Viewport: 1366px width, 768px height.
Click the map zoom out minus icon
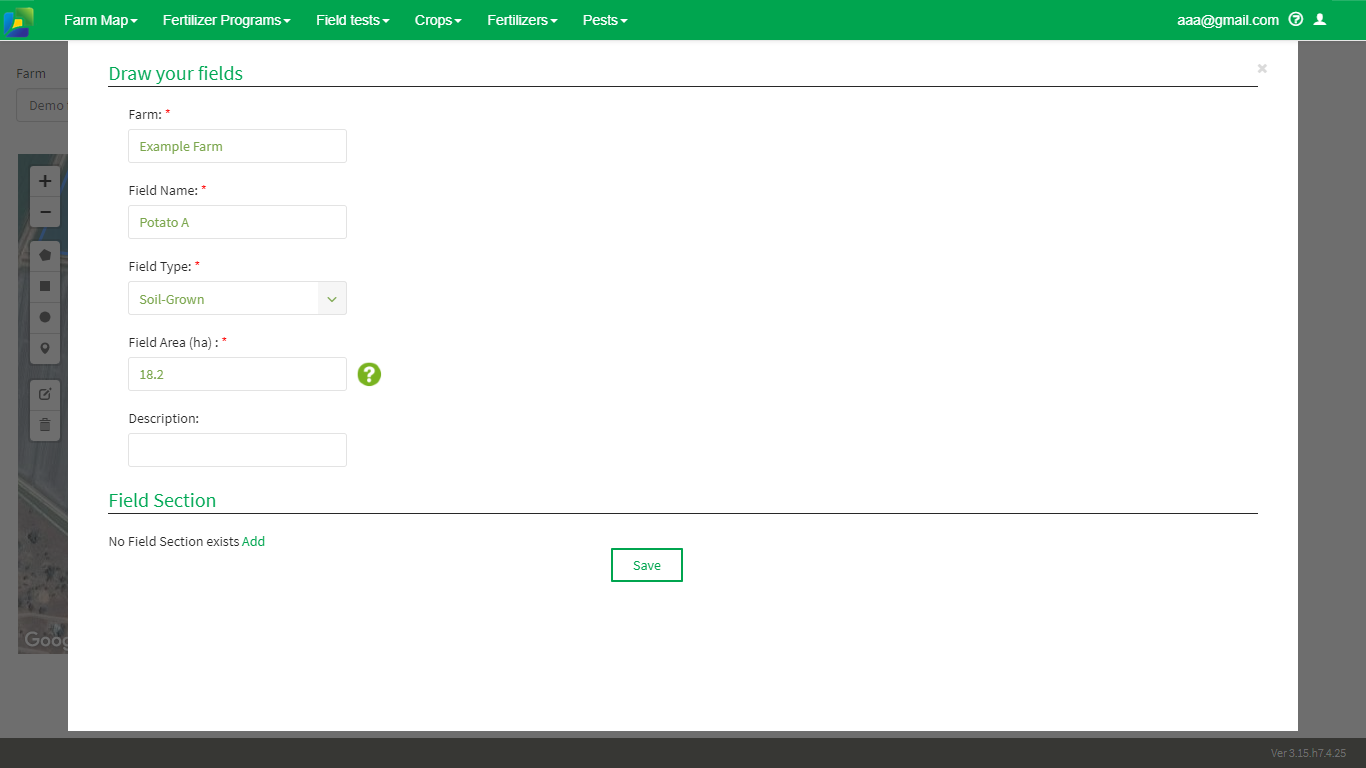[x=45, y=212]
